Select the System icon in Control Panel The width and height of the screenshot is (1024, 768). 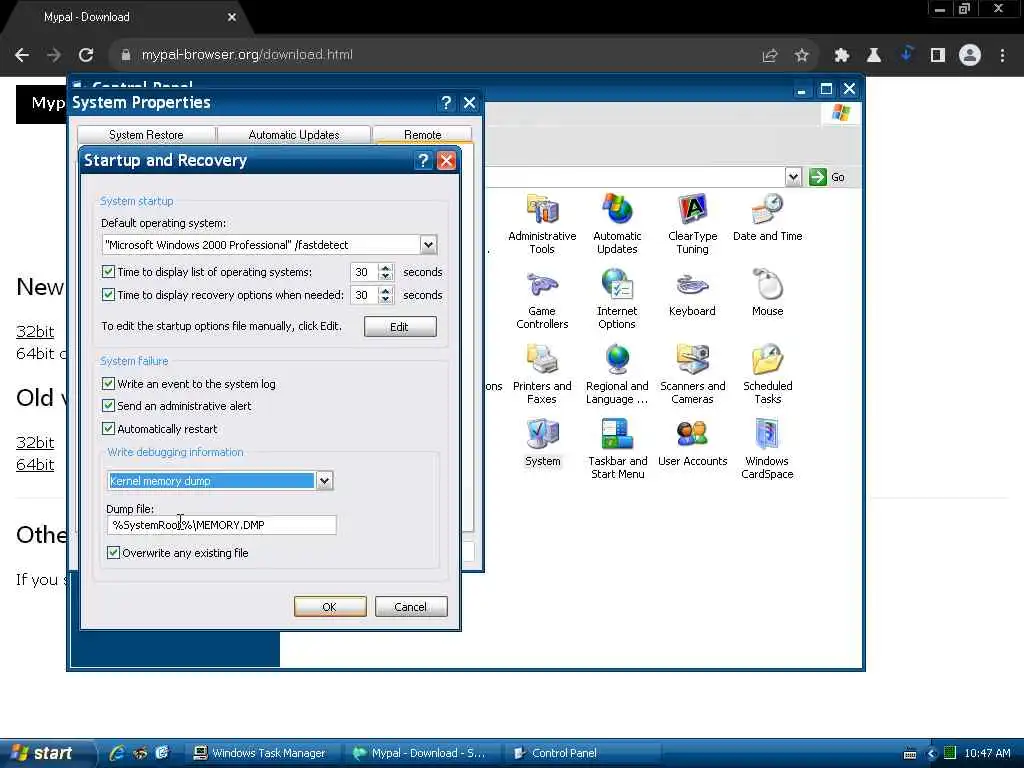[x=542, y=443]
